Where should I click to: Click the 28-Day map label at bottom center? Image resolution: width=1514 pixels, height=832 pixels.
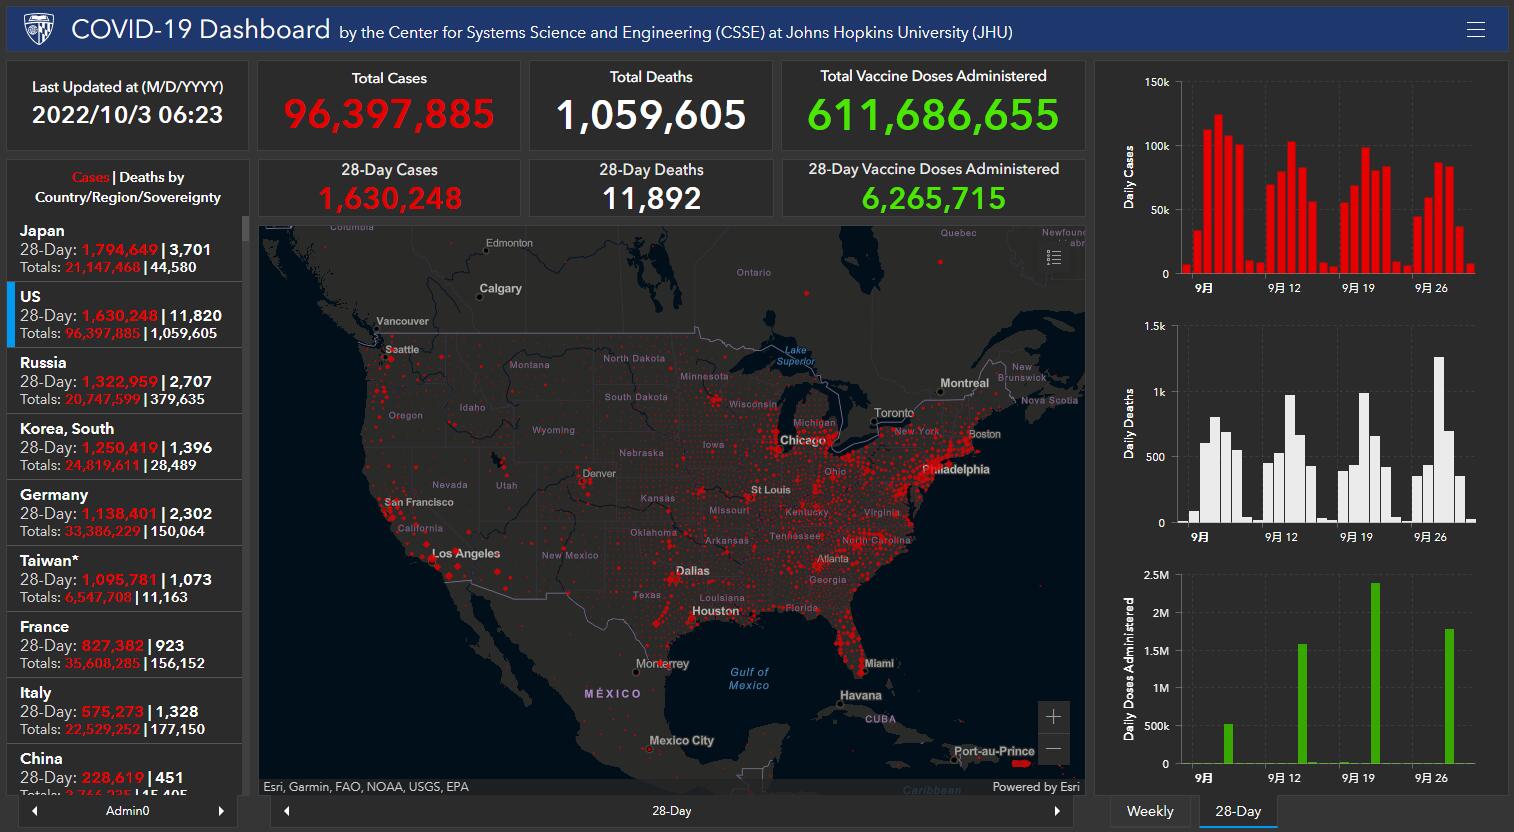(671, 811)
